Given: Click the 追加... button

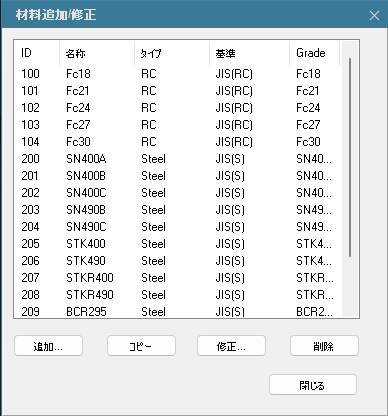Looking at the screenshot, I should [x=48, y=346].
